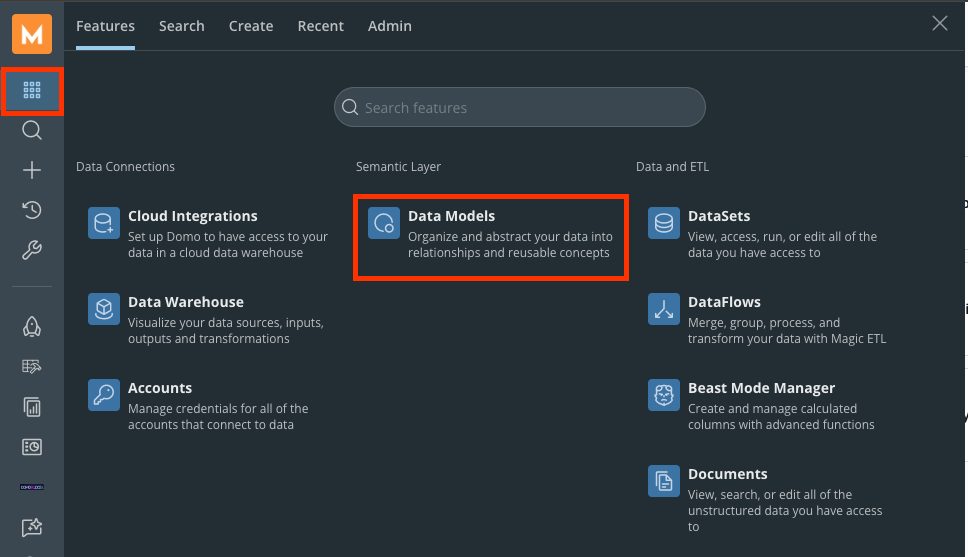968x557 pixels.
Task: Open the DataSets title link
Action: (x=719, y=216)
